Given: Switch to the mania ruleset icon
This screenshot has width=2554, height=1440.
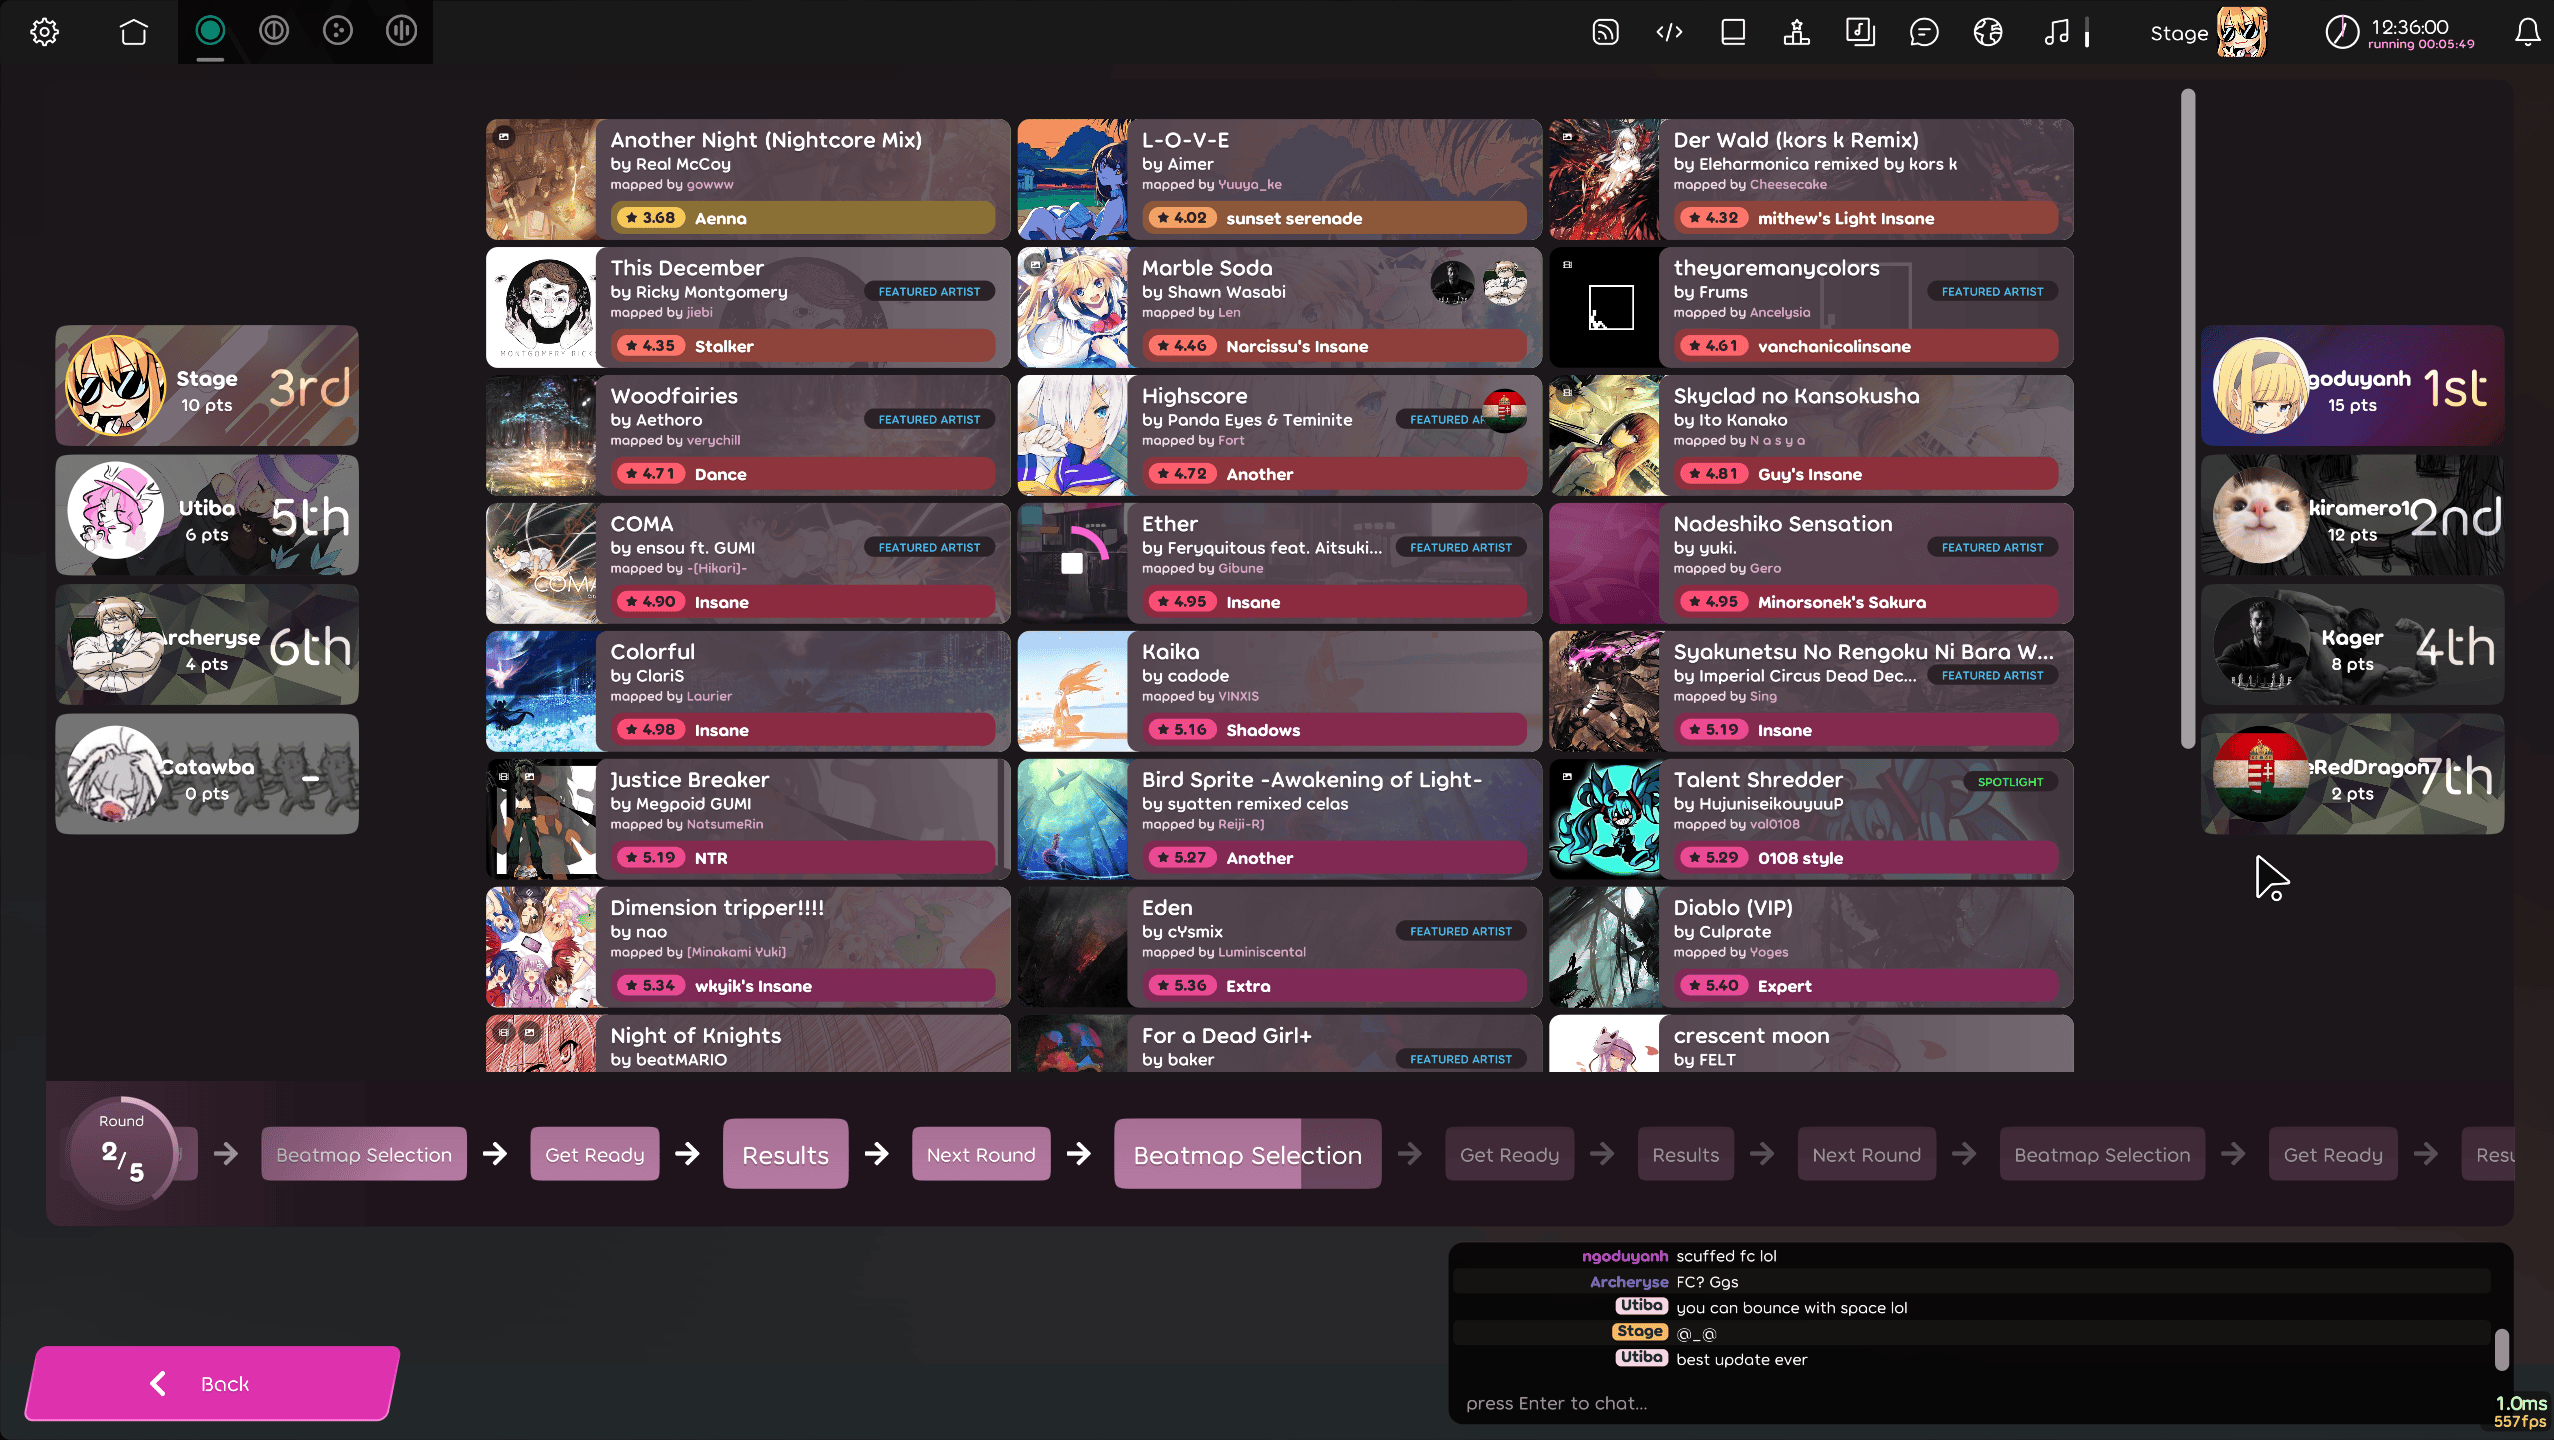Looking at the screenshot, I should (x=402, y=32).
